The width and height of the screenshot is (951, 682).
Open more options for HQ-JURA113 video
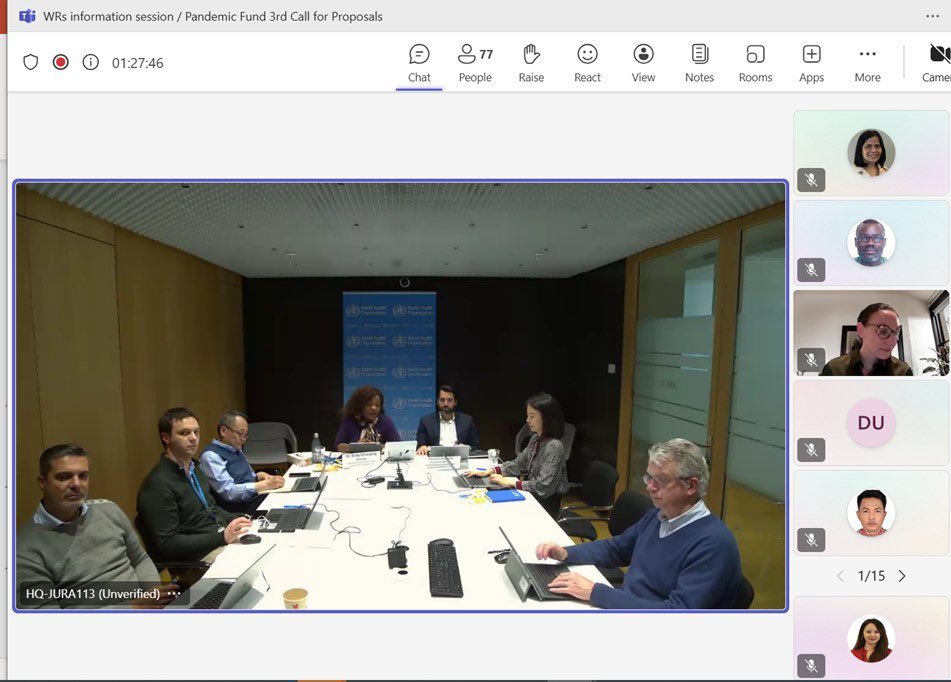coord(174,593)
